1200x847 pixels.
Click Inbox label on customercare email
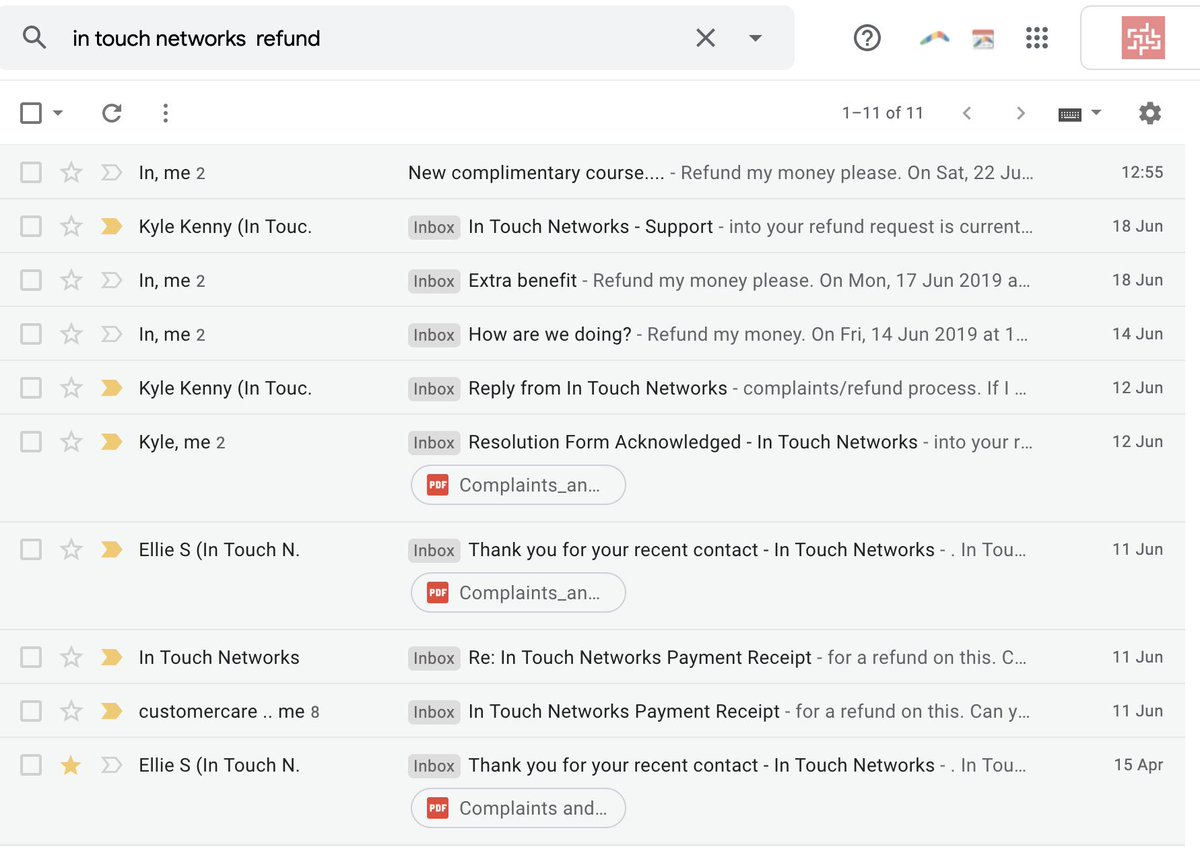click(x=434, y=712)
